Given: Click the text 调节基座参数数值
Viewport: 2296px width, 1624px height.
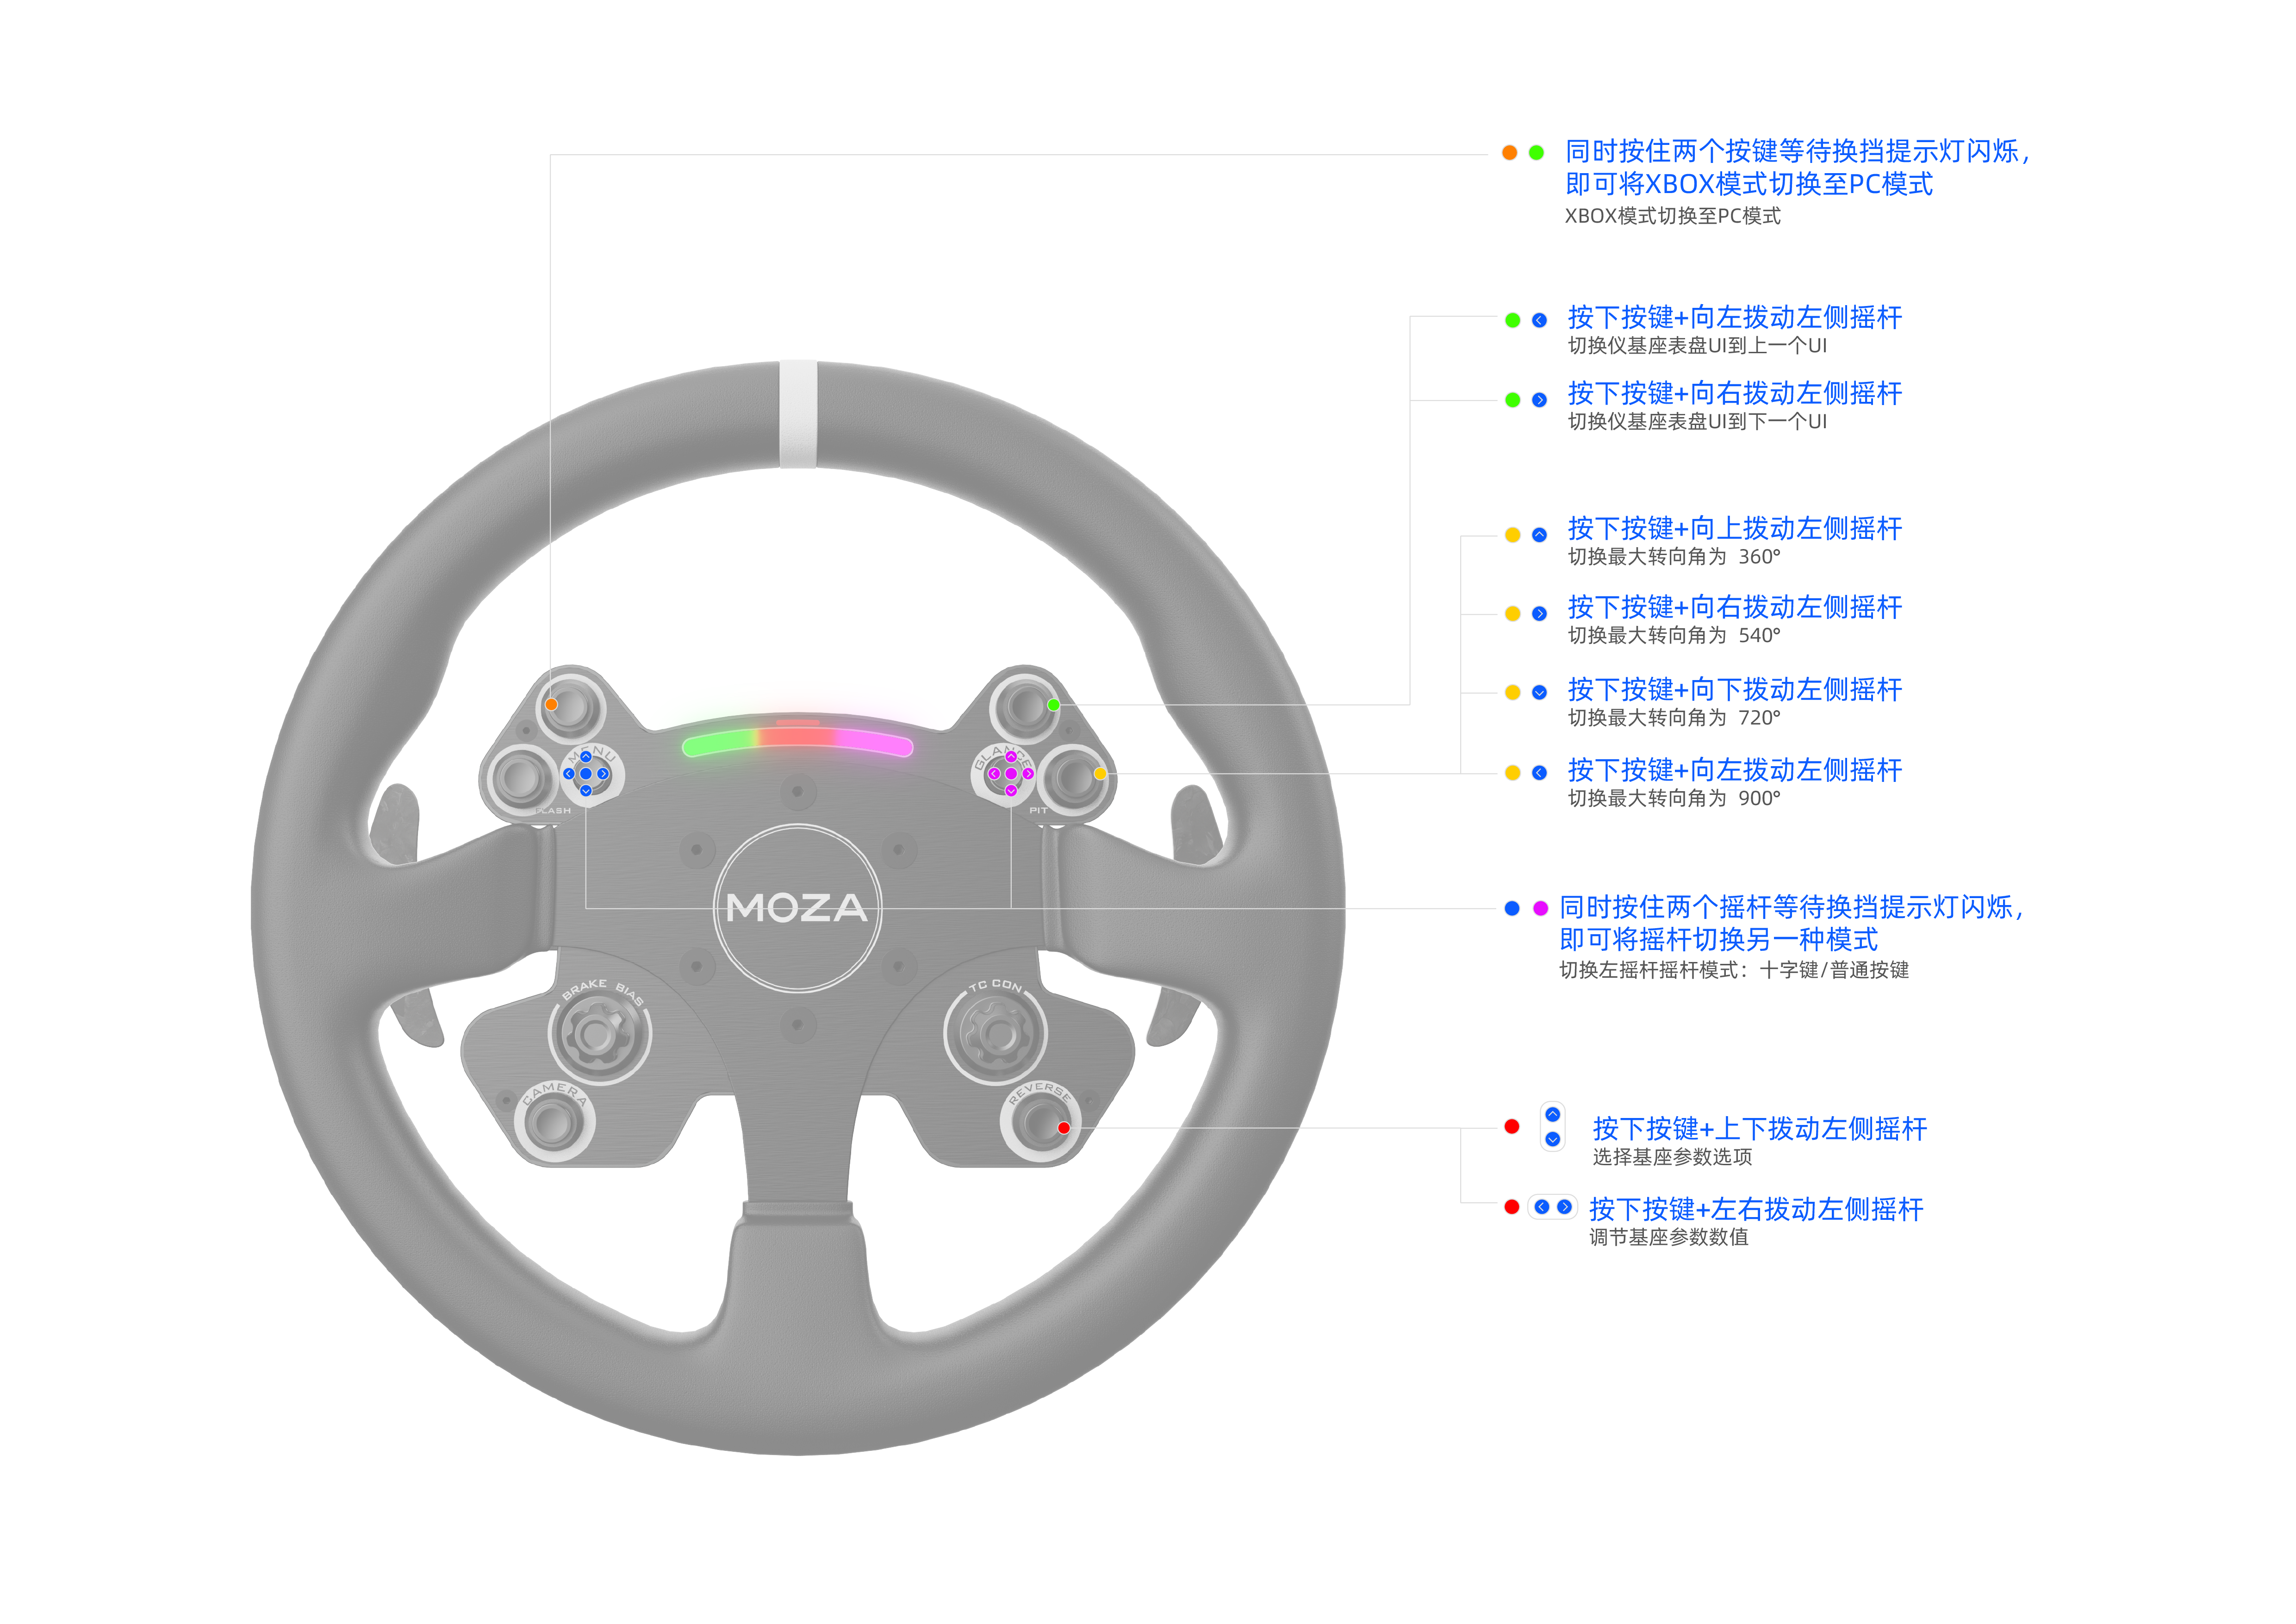Looking at the screenshot, I should pos(1670,1238).
